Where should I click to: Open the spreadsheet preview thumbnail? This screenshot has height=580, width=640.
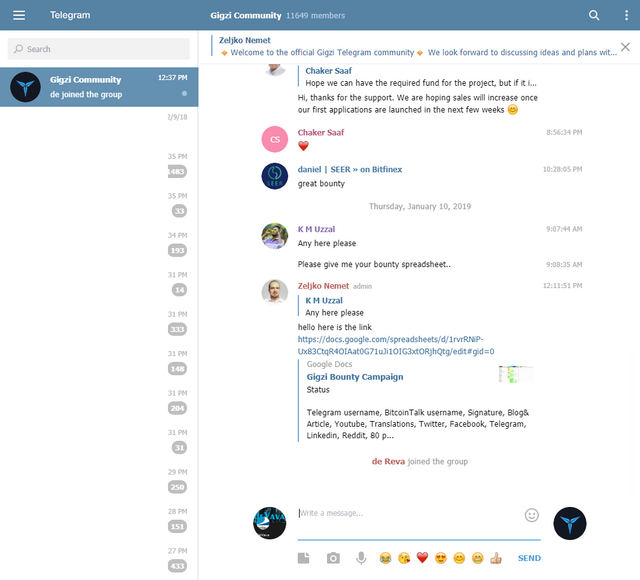[x=515, y=374]
